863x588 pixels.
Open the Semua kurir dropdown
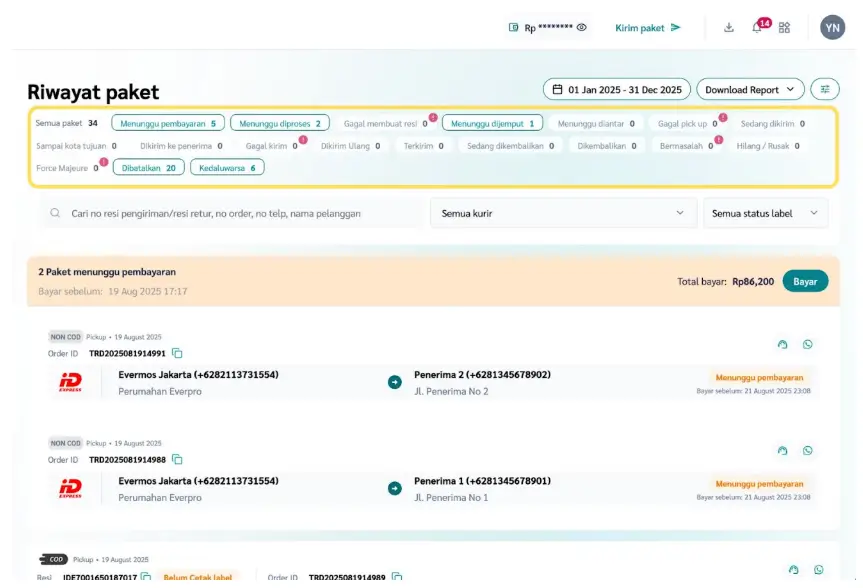[563, 213]
